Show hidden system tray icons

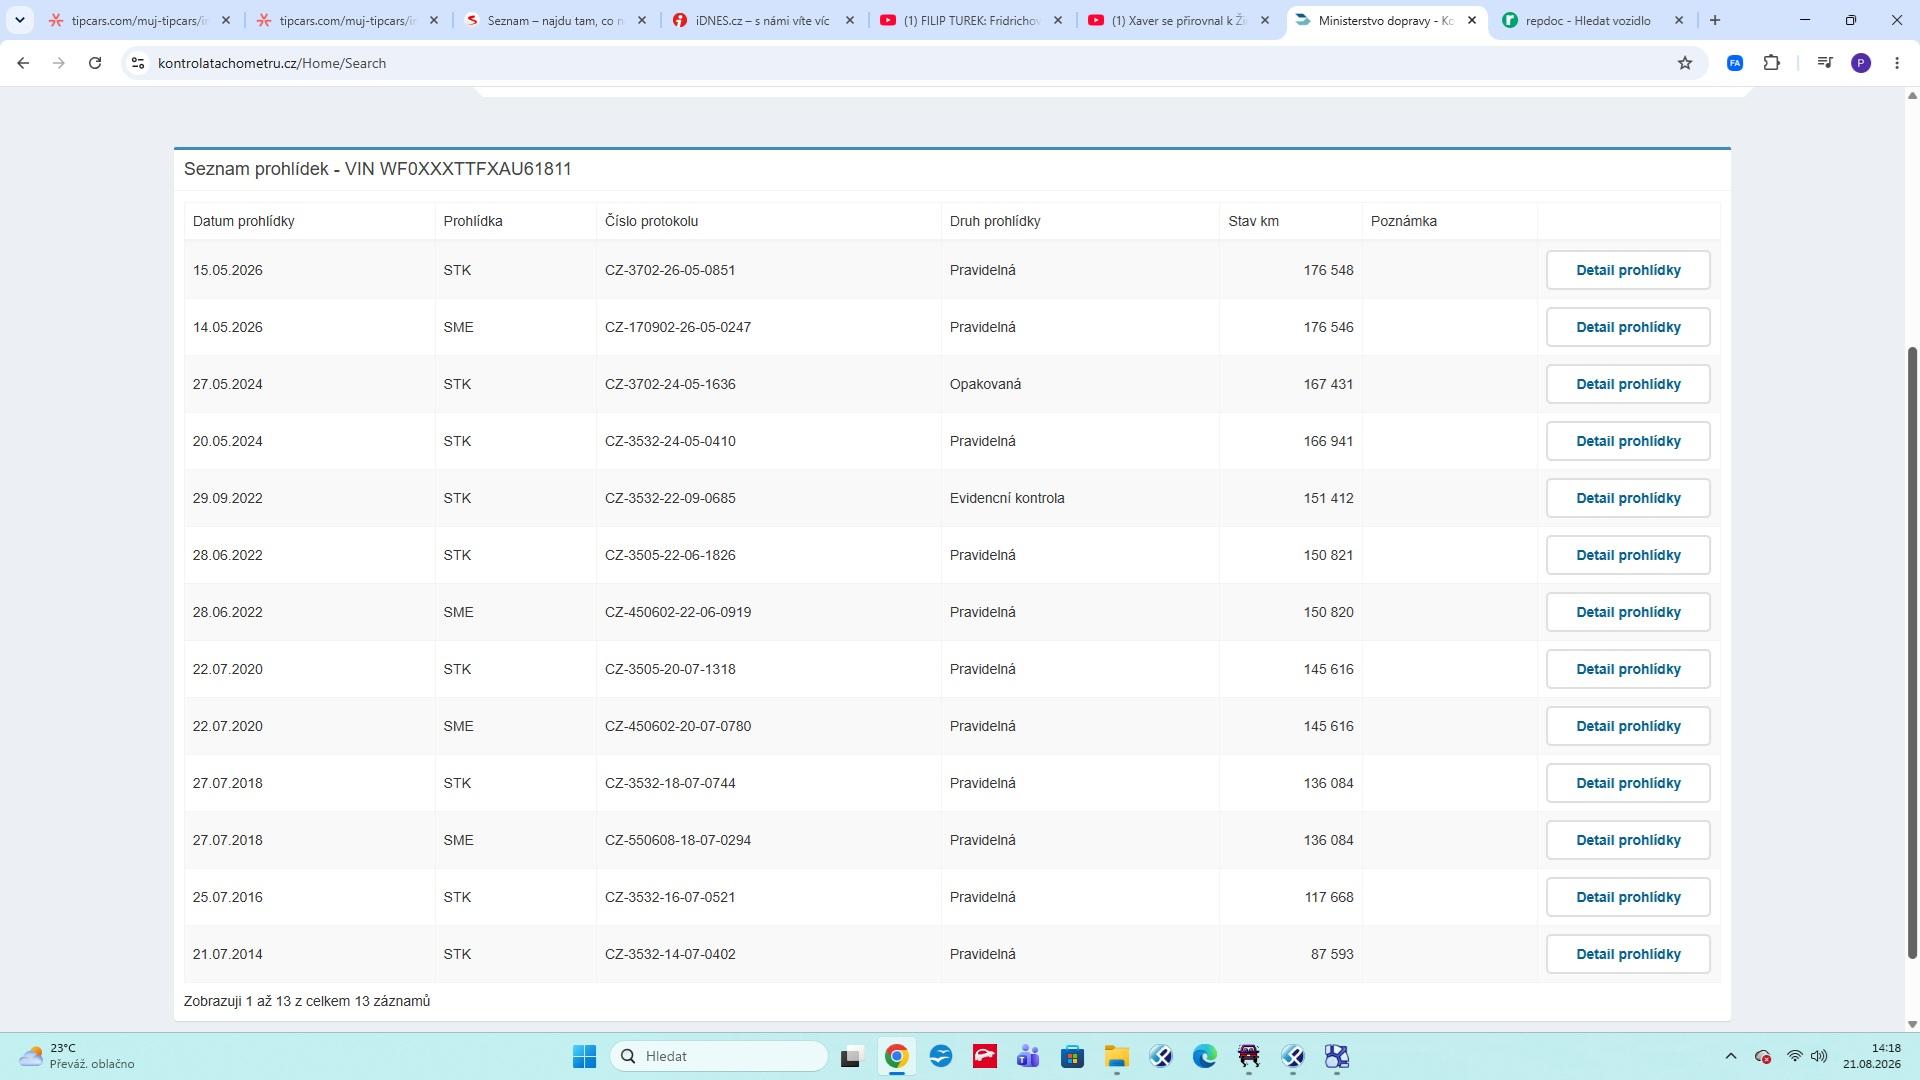1730,1056
